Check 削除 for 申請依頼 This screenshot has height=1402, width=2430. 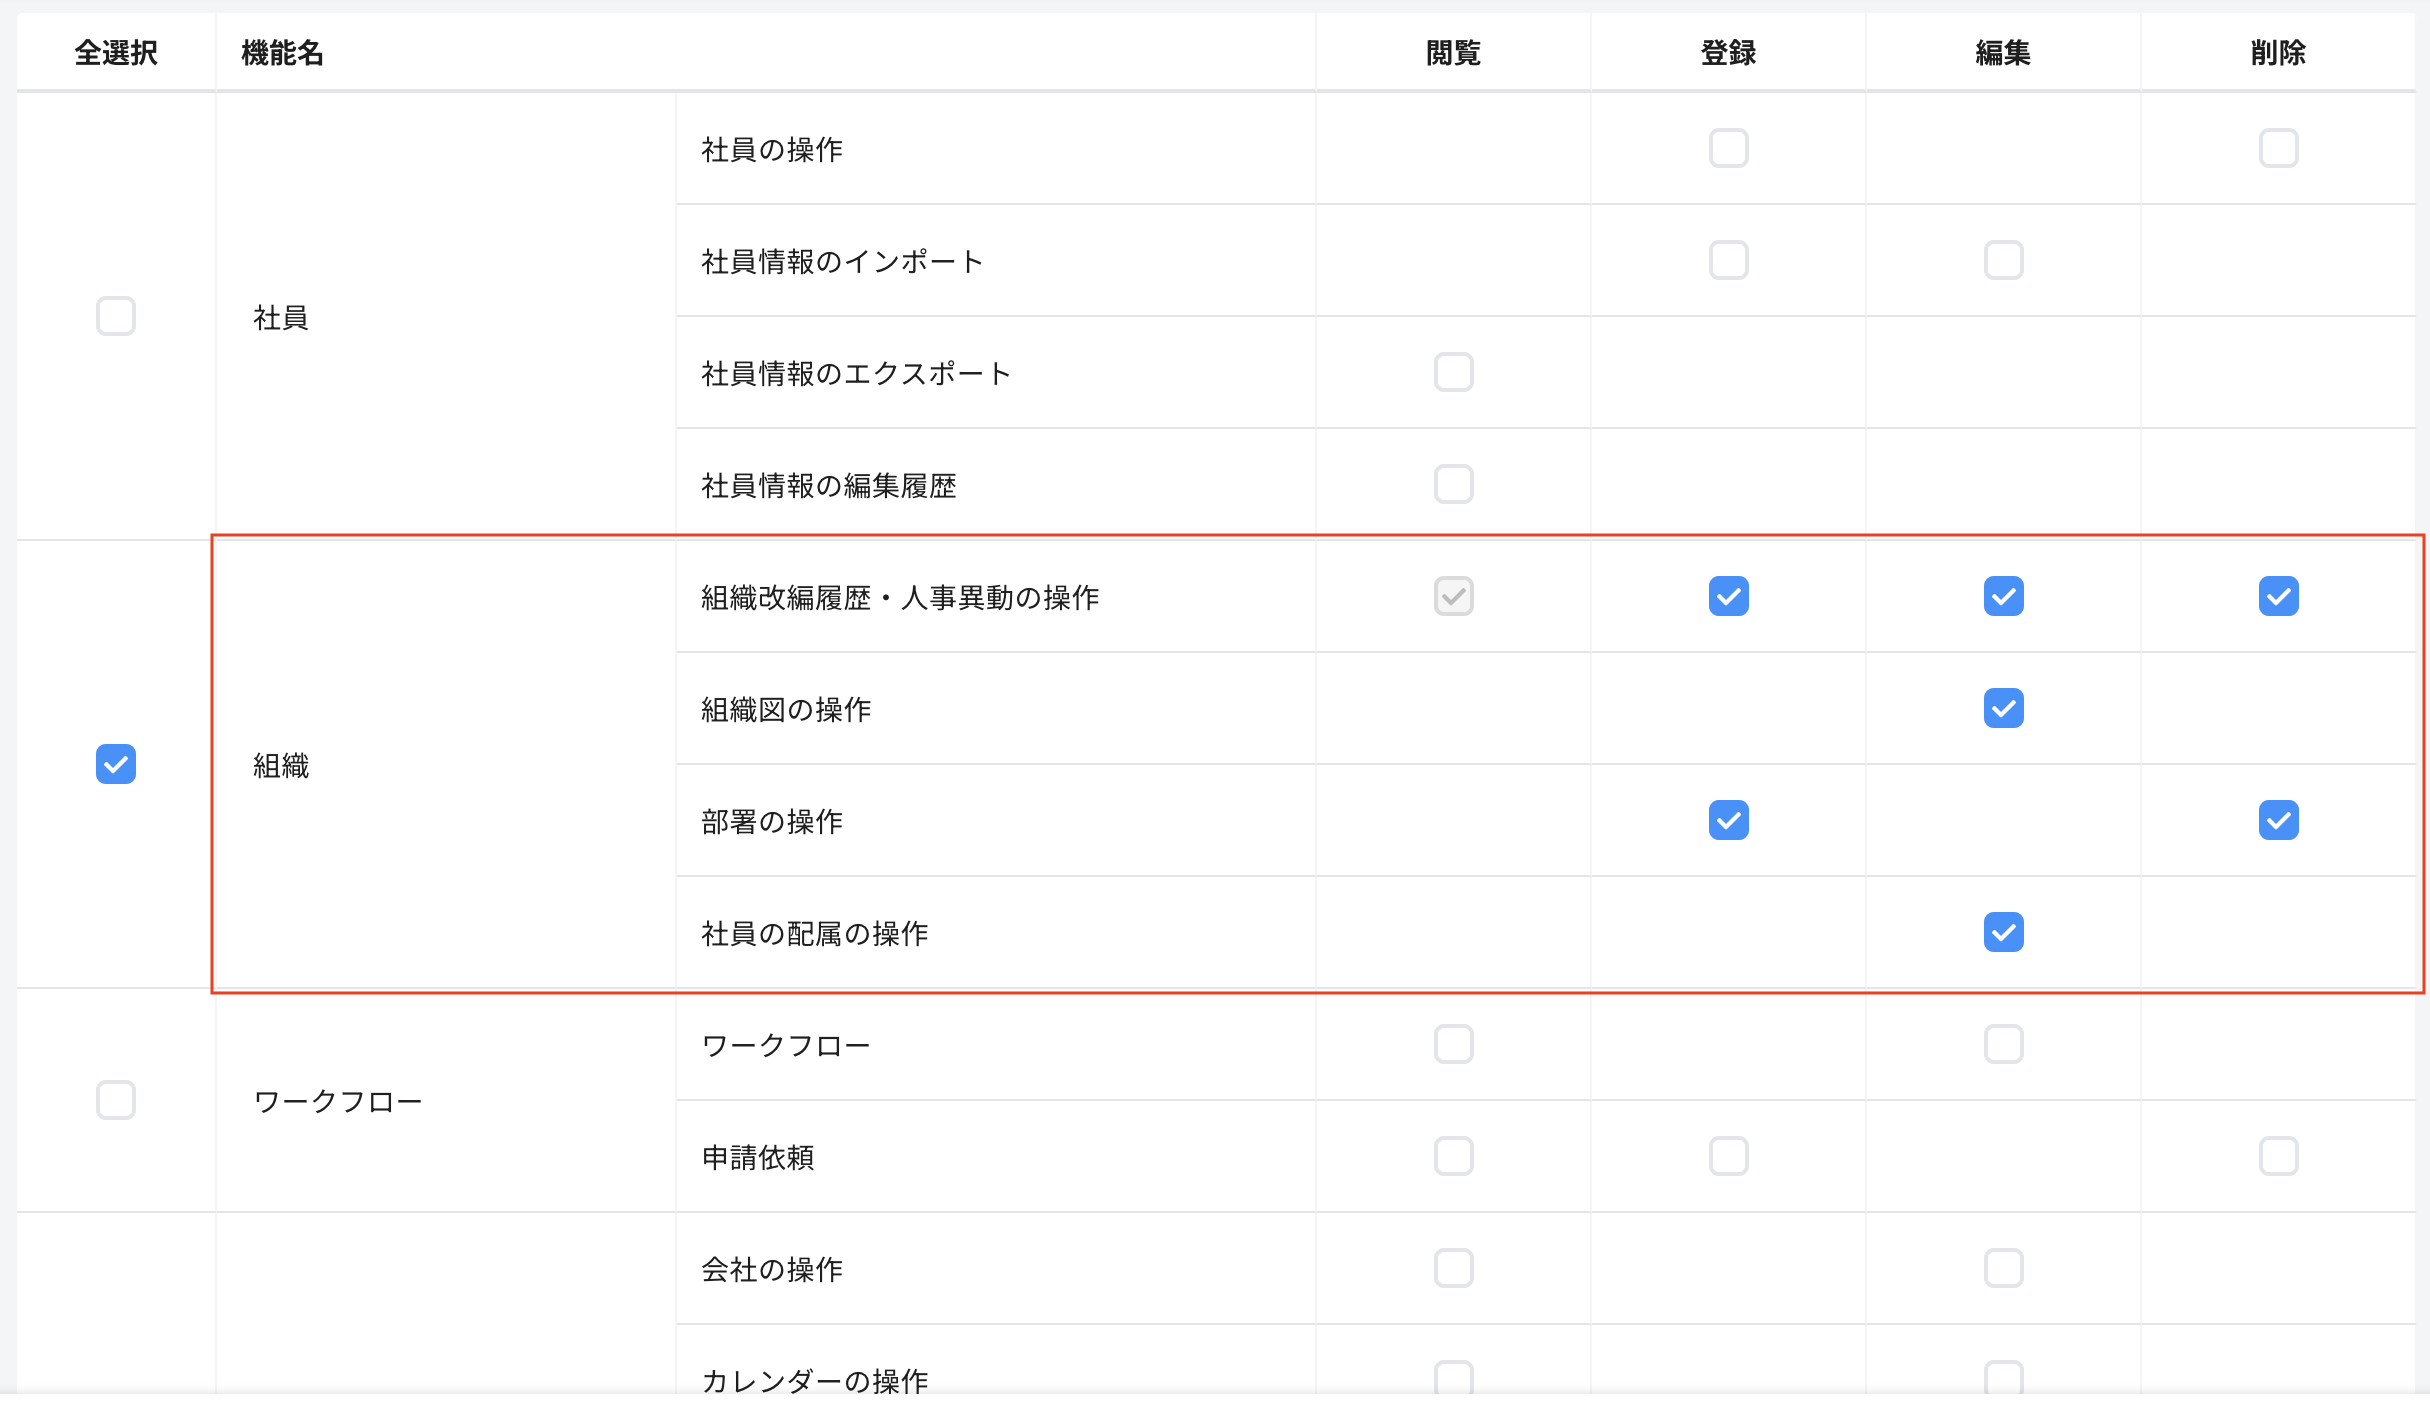tap(2278, 1156)
